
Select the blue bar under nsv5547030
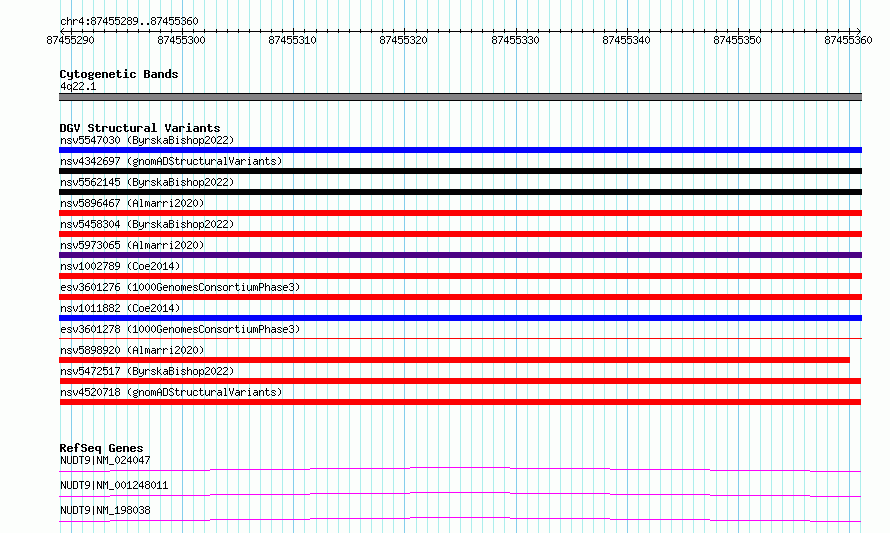pos(460,150)
